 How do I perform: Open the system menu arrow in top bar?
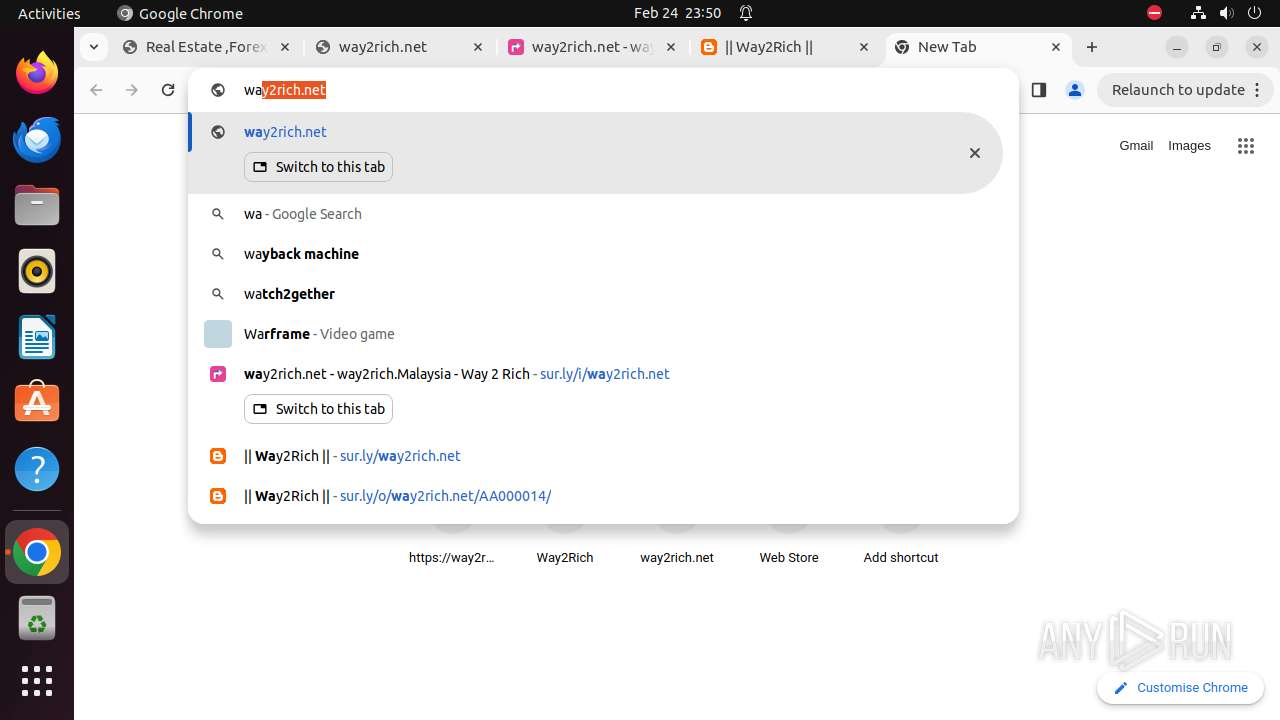point(1254,13)
